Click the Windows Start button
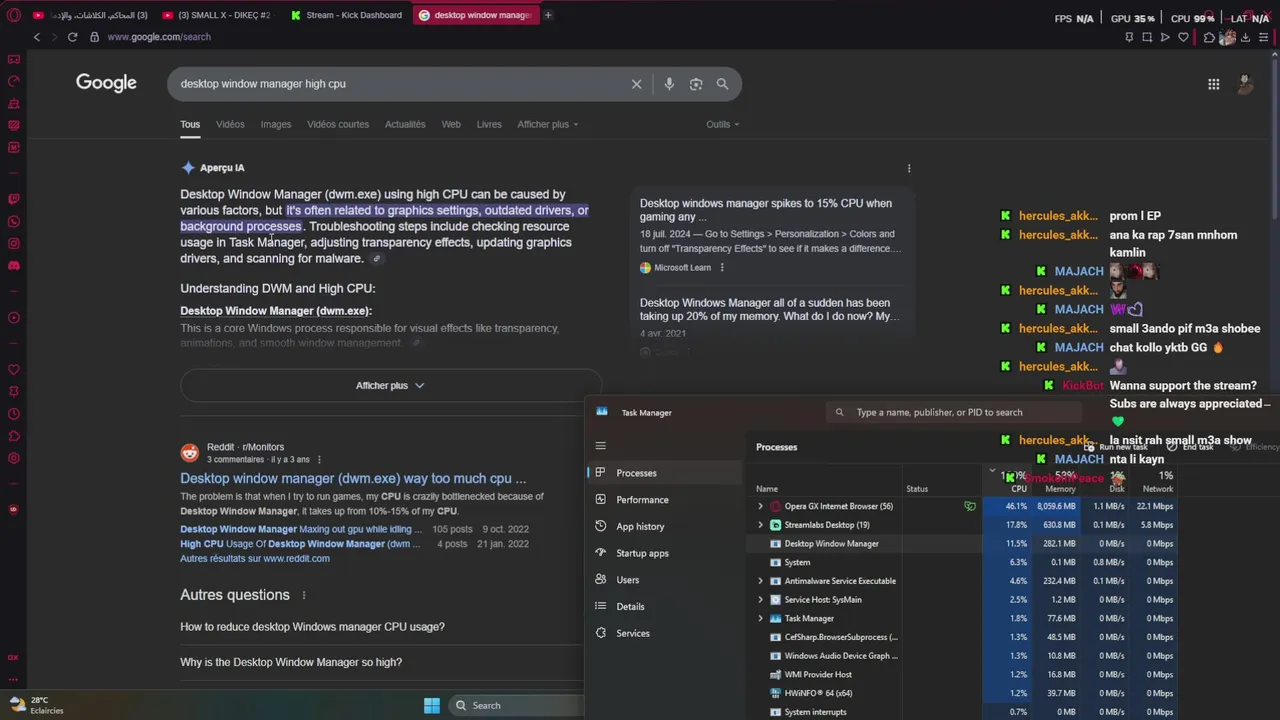 tap(432, 706)
